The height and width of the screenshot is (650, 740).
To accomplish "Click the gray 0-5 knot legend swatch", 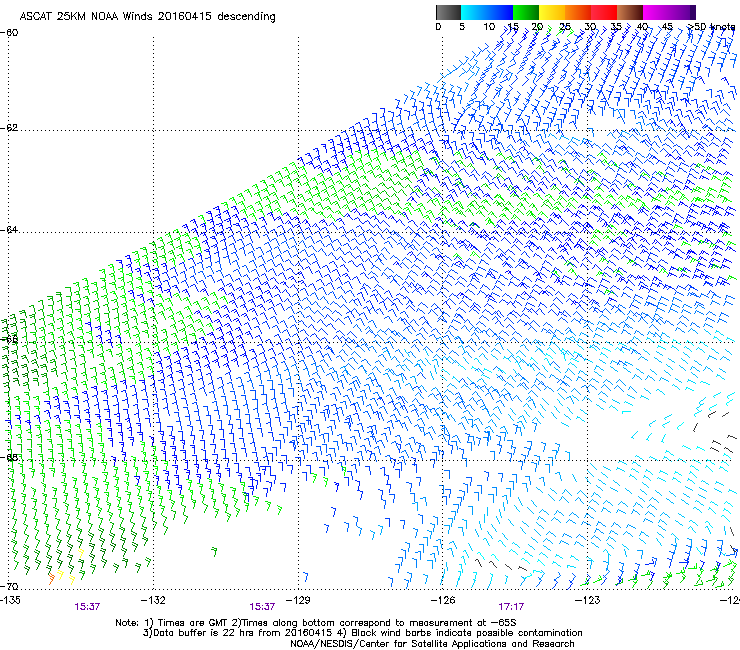I will [448, 12].
